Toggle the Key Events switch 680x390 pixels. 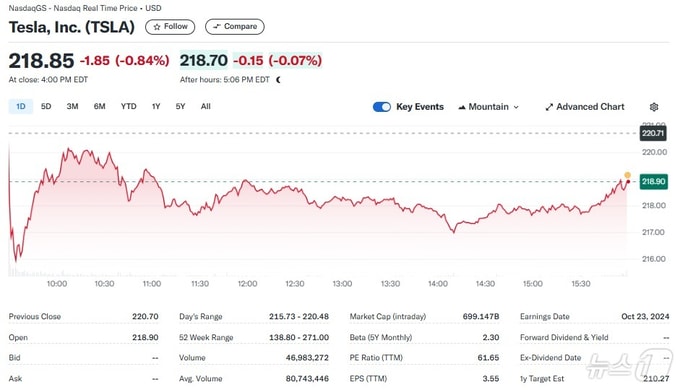pyautogui.click(x=382, y=107)
